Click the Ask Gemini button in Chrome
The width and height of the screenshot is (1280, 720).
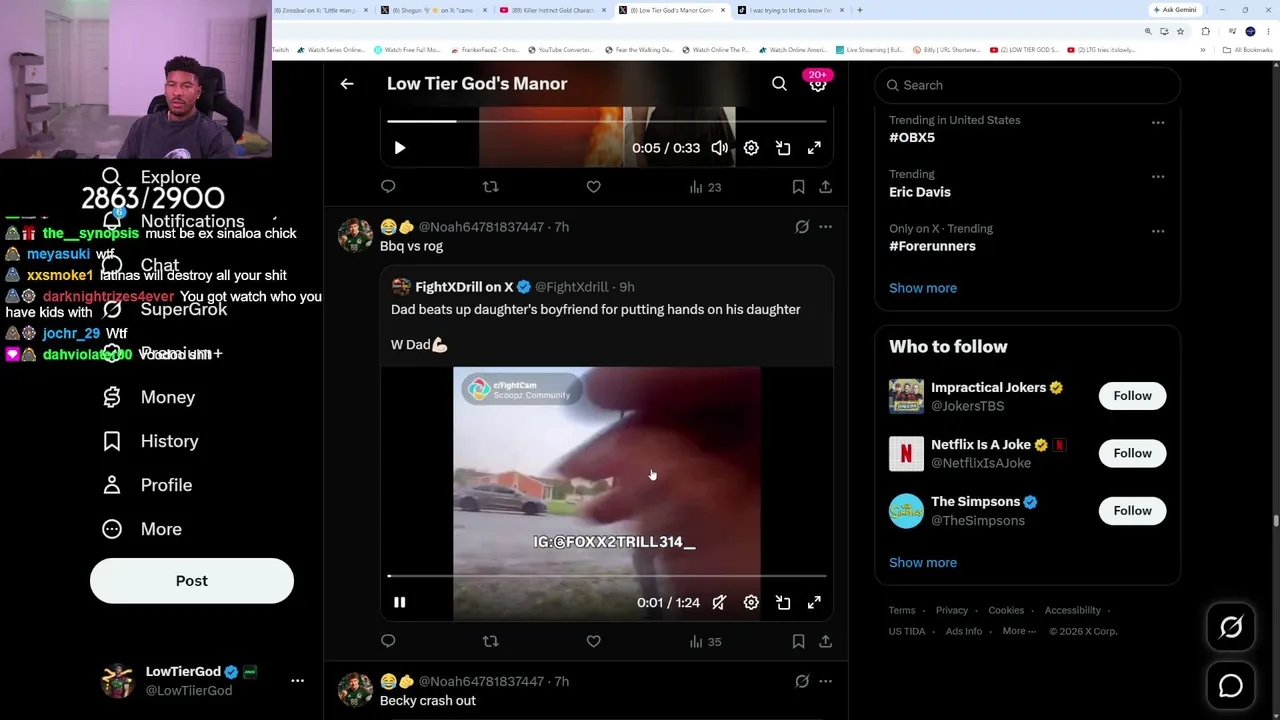[1175, 10]
